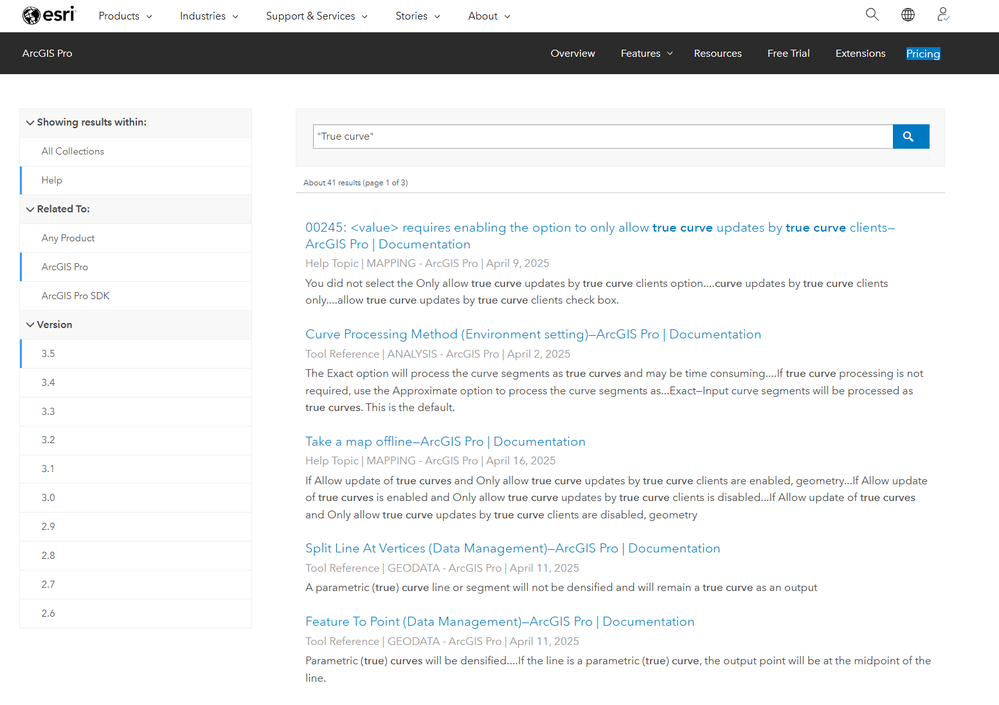Select version 2.6 filter
This screenshot has width=999, height=705.
(136, 613)
